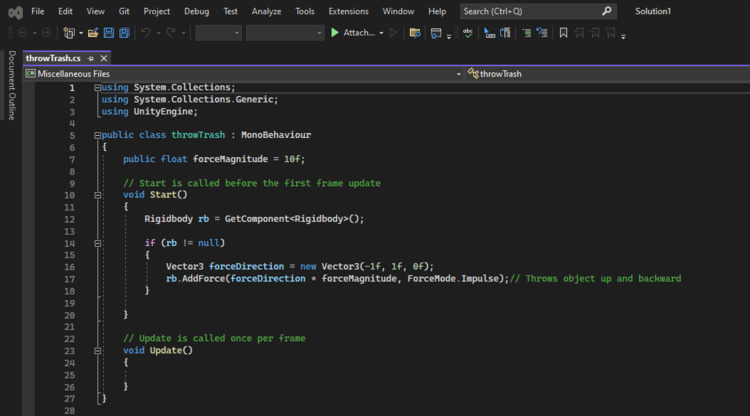750x416 pixels.
Task: Click the navigate backward arrow icon
Action: 22,33
